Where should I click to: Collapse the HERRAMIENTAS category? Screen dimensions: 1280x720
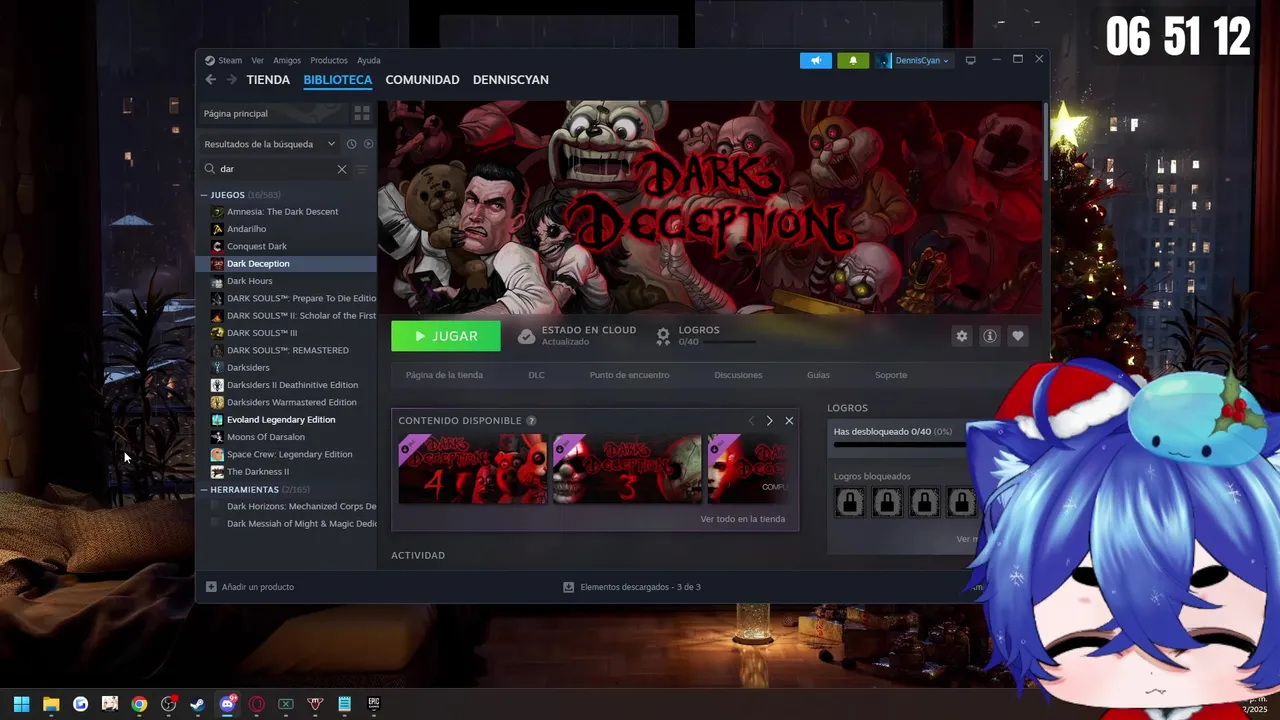click(x=204, y=490)
